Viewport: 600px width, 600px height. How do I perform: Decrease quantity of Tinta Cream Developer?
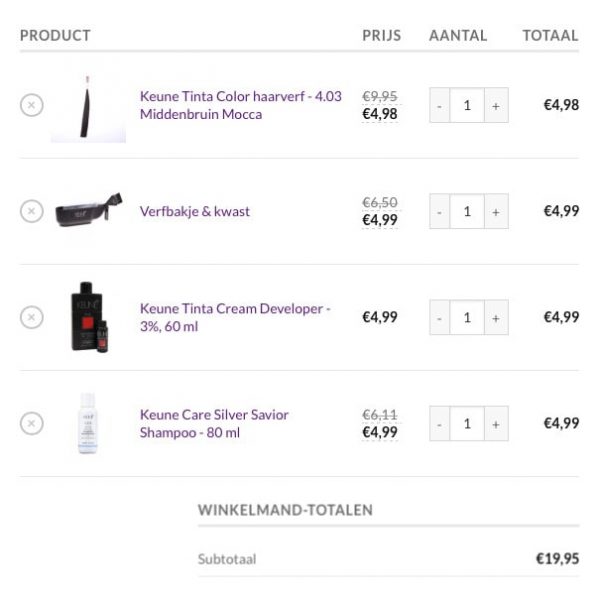(x=439, y=317)
